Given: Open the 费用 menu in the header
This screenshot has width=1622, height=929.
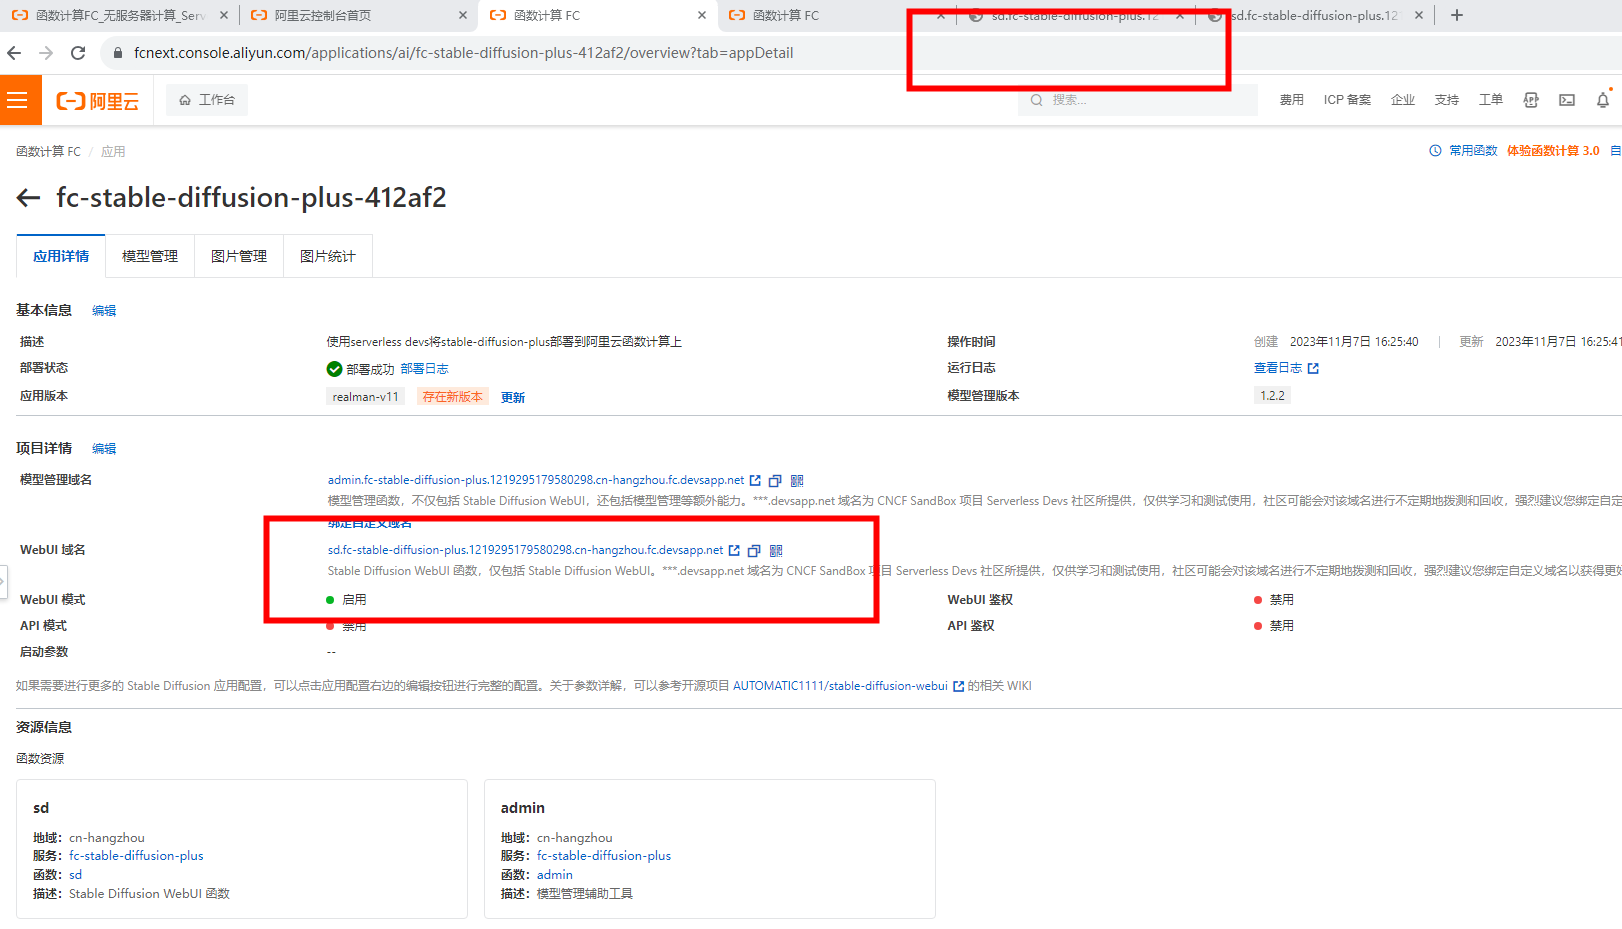Looking at the screenshot, I should pos(1291,100).
